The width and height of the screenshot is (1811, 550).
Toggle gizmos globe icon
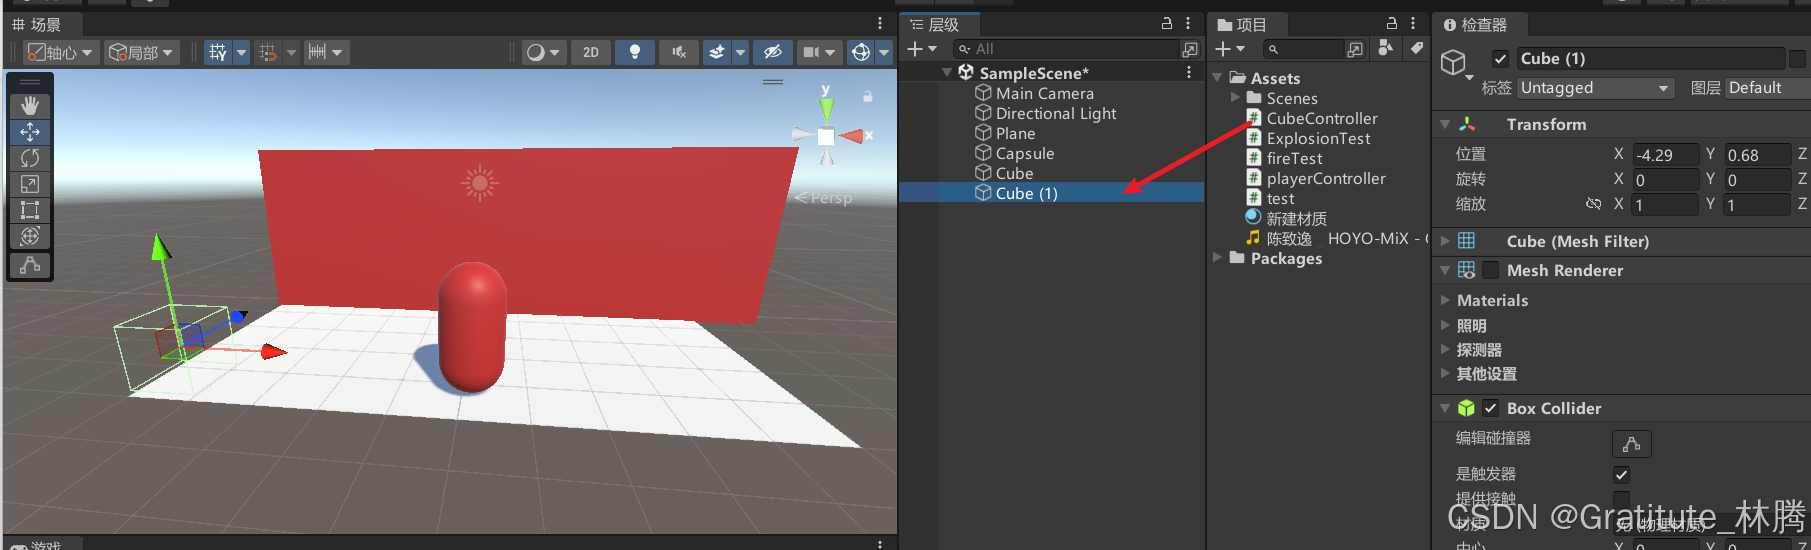(861, 52)
